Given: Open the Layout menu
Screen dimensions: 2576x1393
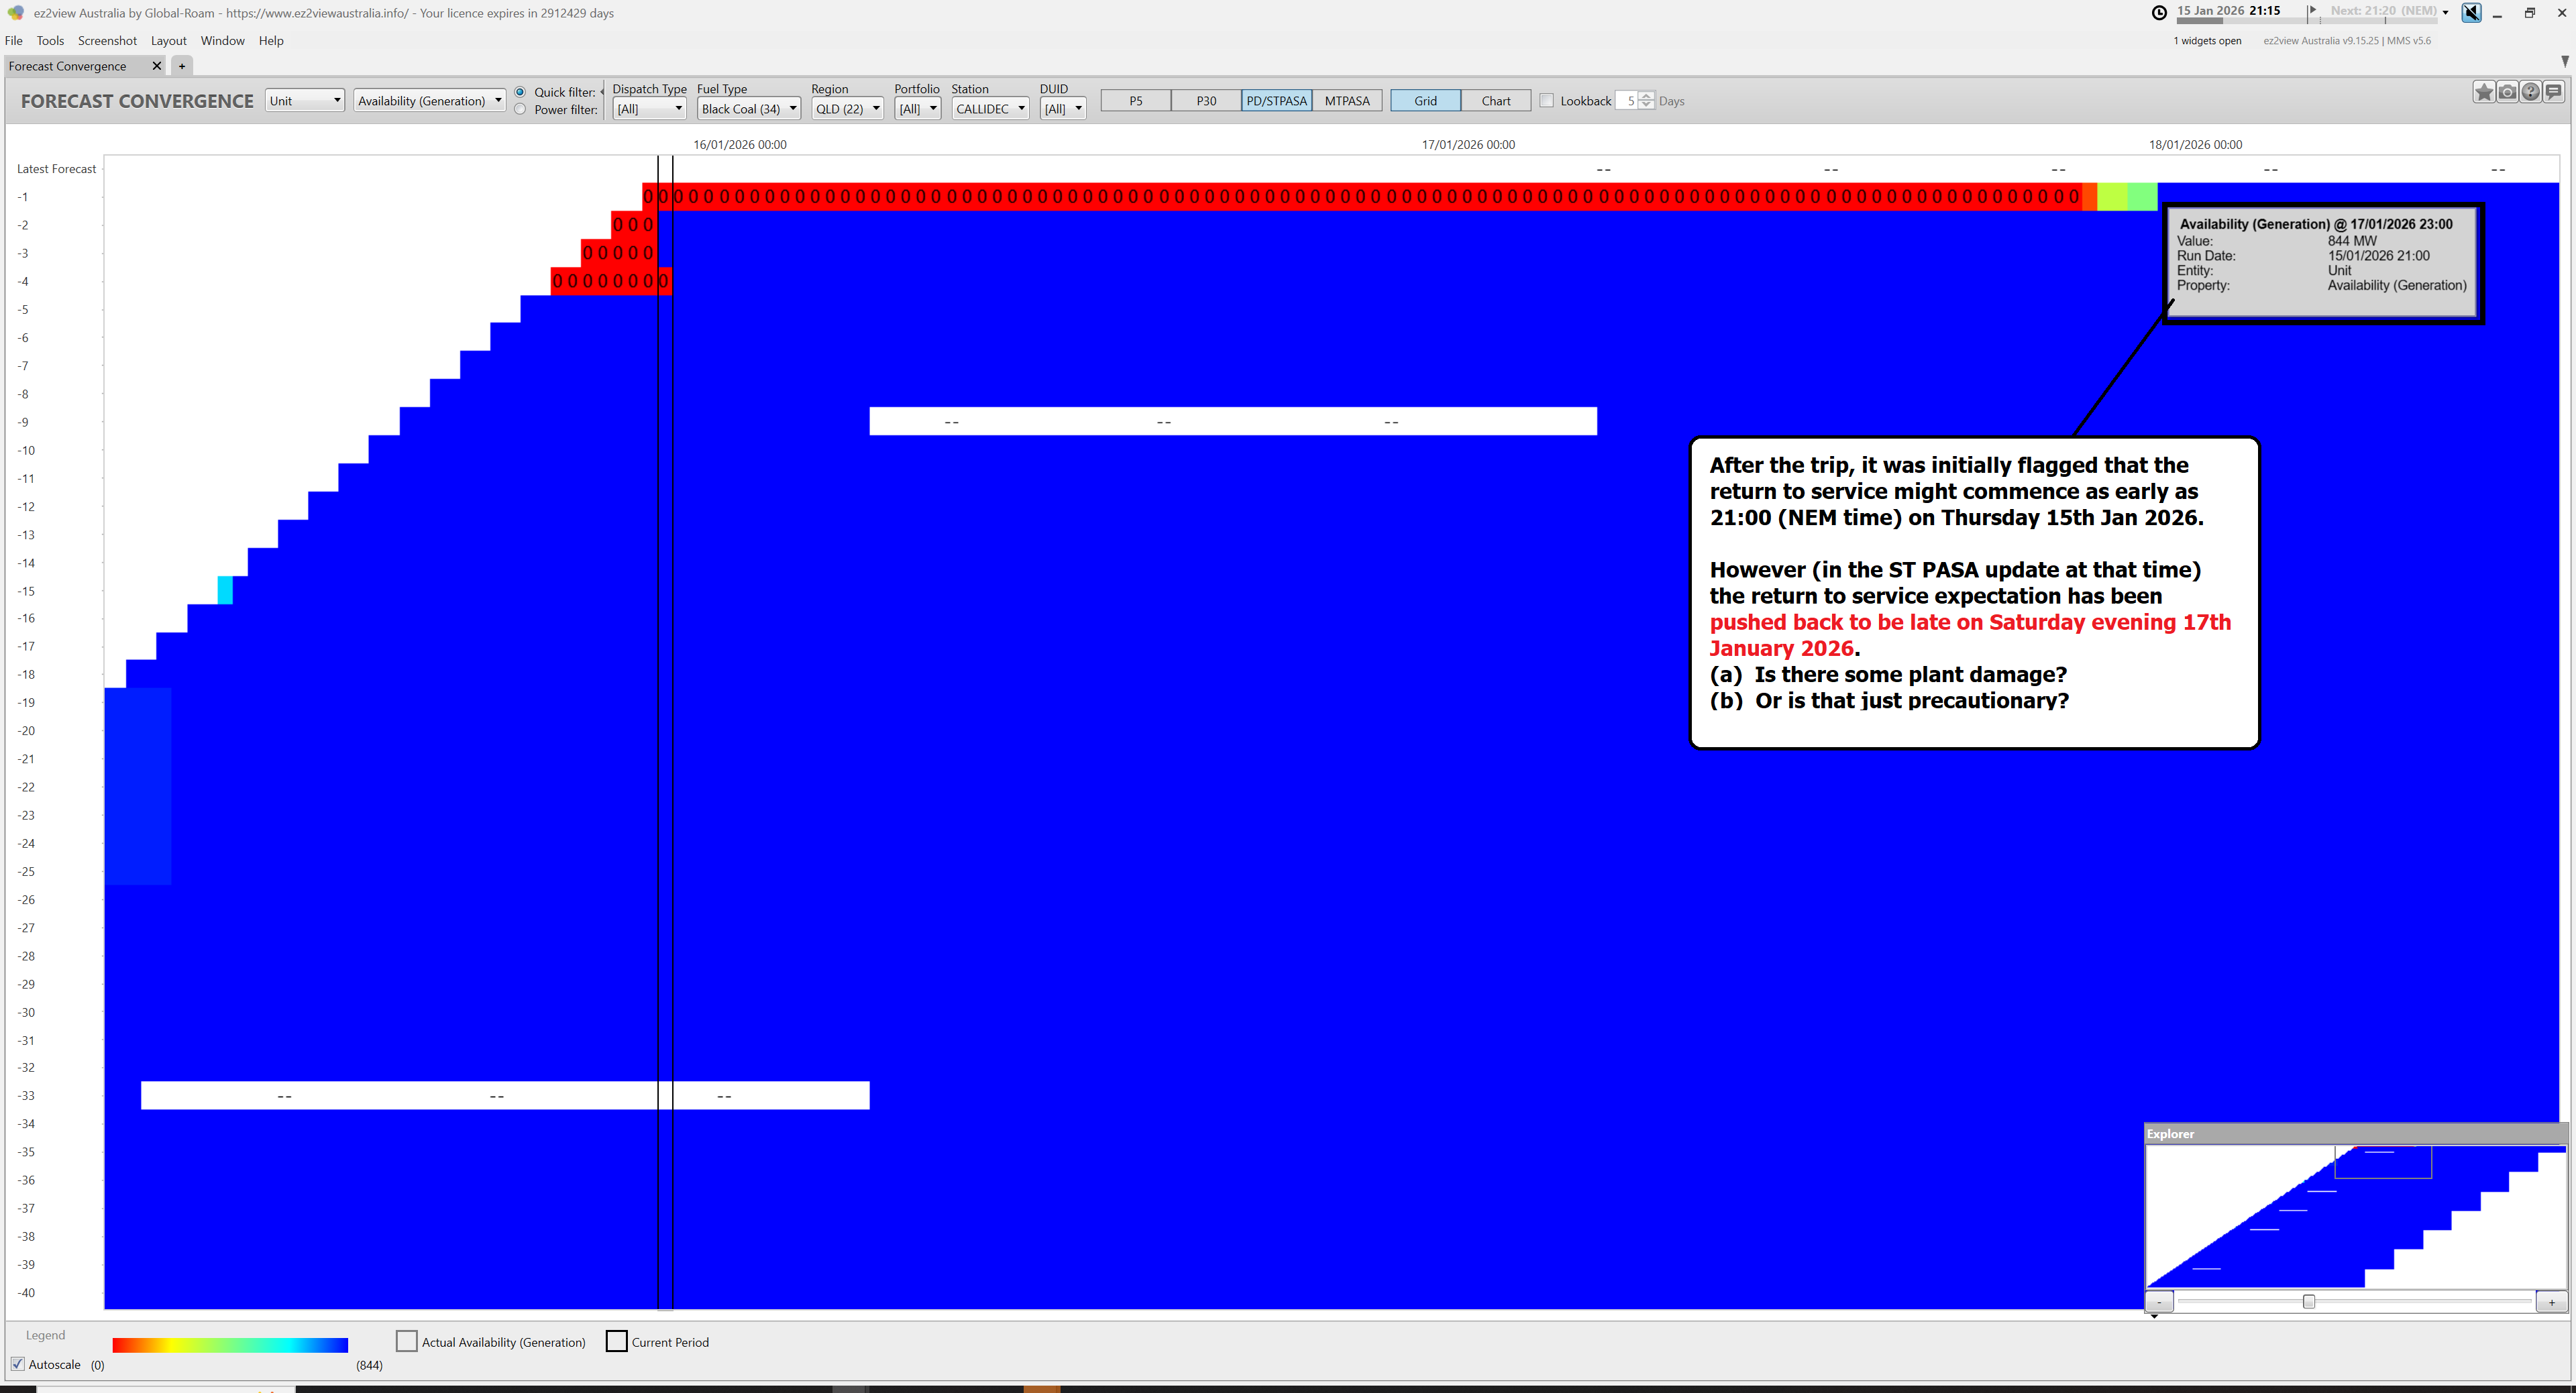Looking at the screenshot, I should 169,41.
